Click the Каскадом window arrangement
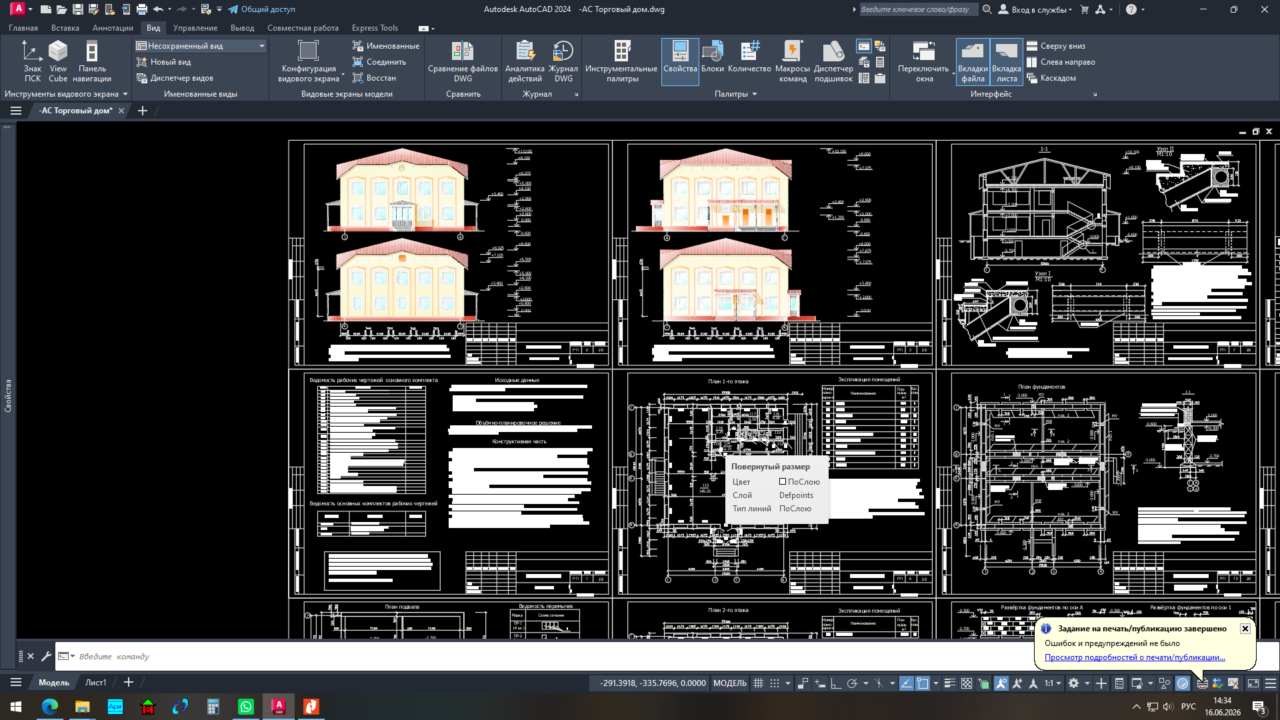 click(1050, 77)
